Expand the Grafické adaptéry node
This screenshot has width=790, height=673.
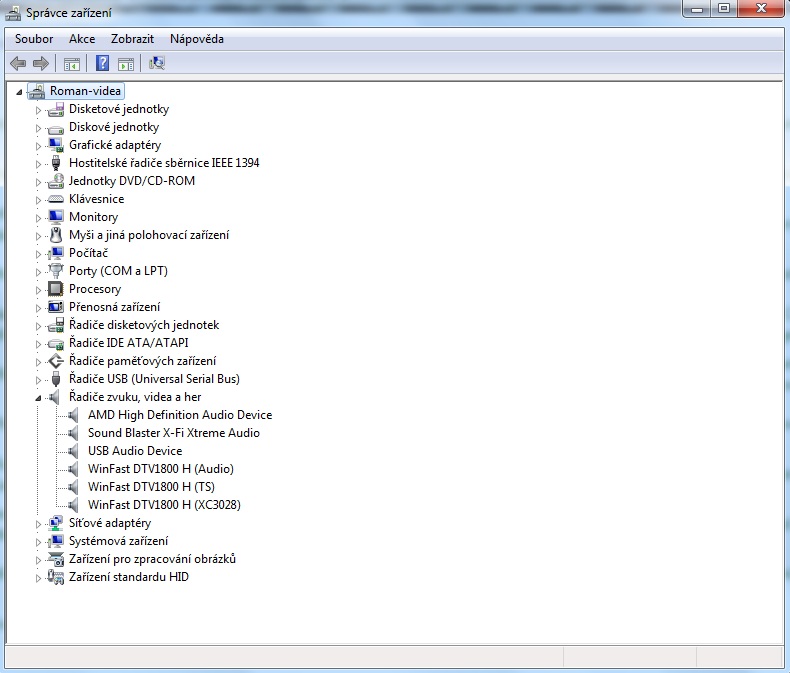[38, 146]
